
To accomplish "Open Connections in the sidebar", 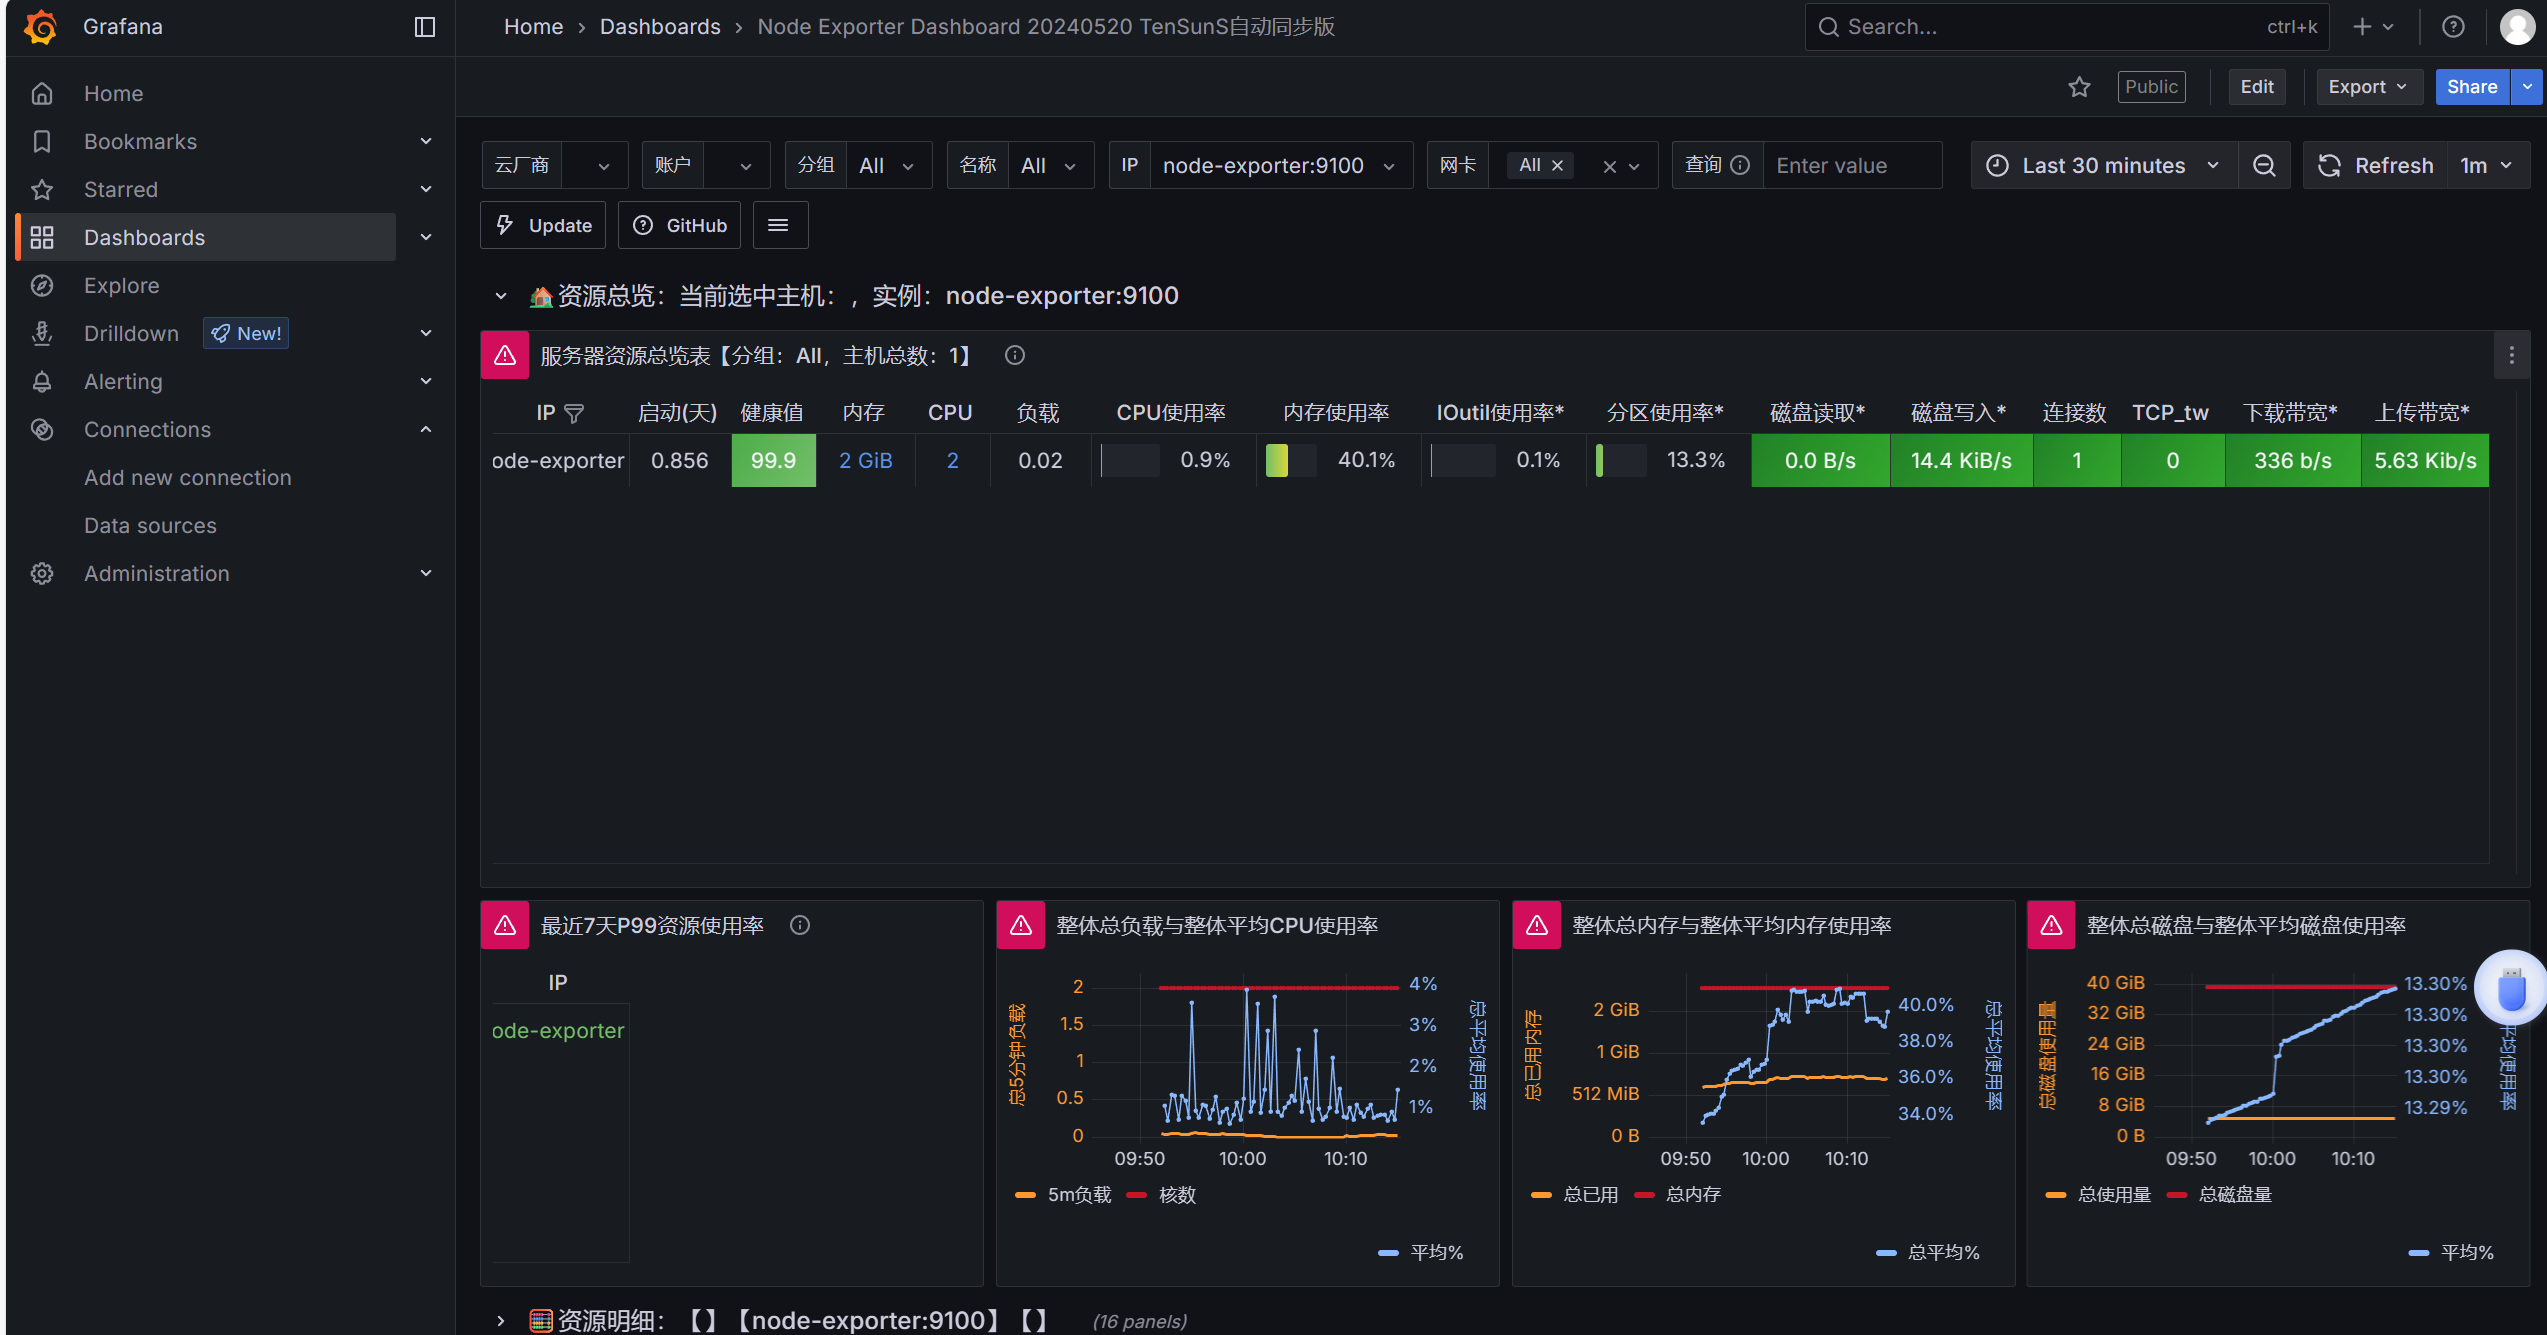I will (147, 429).
